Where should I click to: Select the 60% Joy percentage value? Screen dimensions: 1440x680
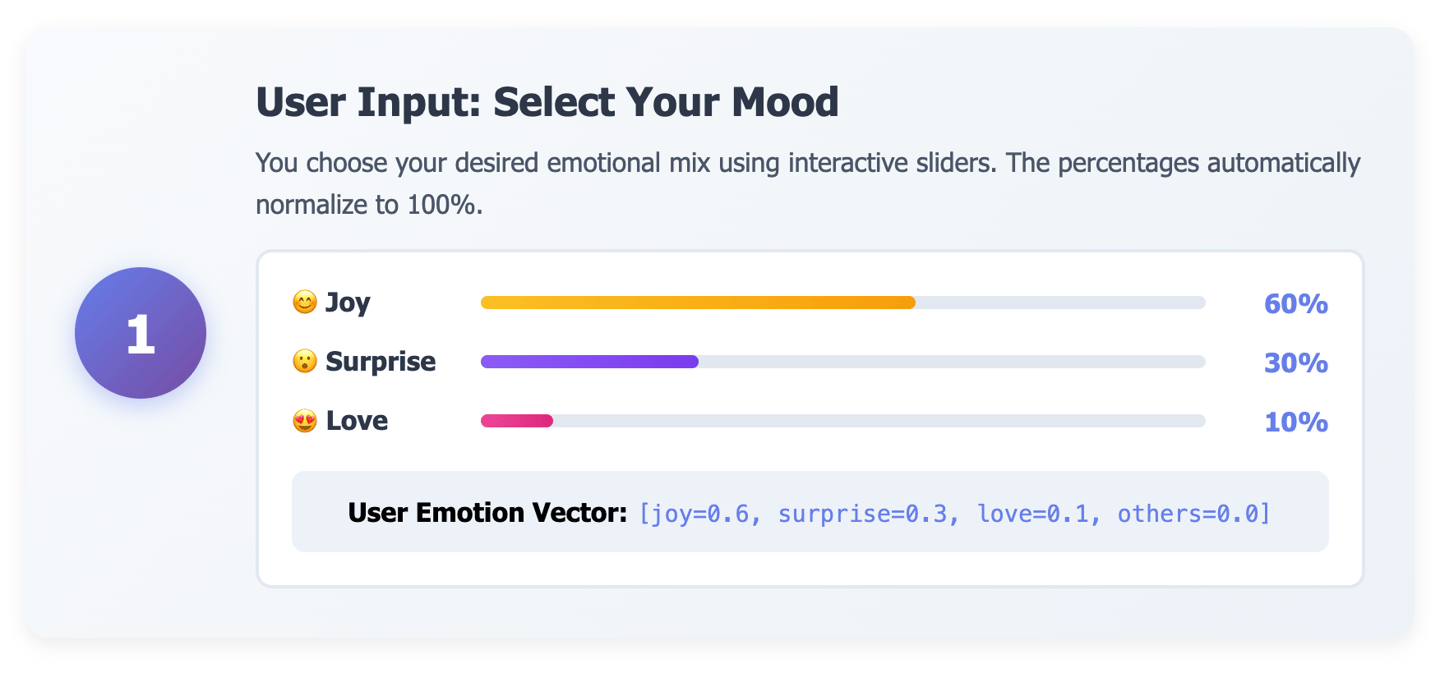click(x=1295, y=304)
